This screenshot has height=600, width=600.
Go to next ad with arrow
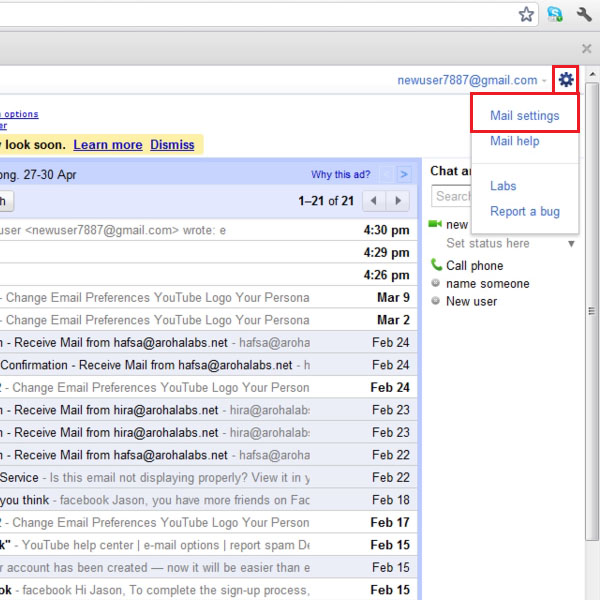[x=404, y=174]
